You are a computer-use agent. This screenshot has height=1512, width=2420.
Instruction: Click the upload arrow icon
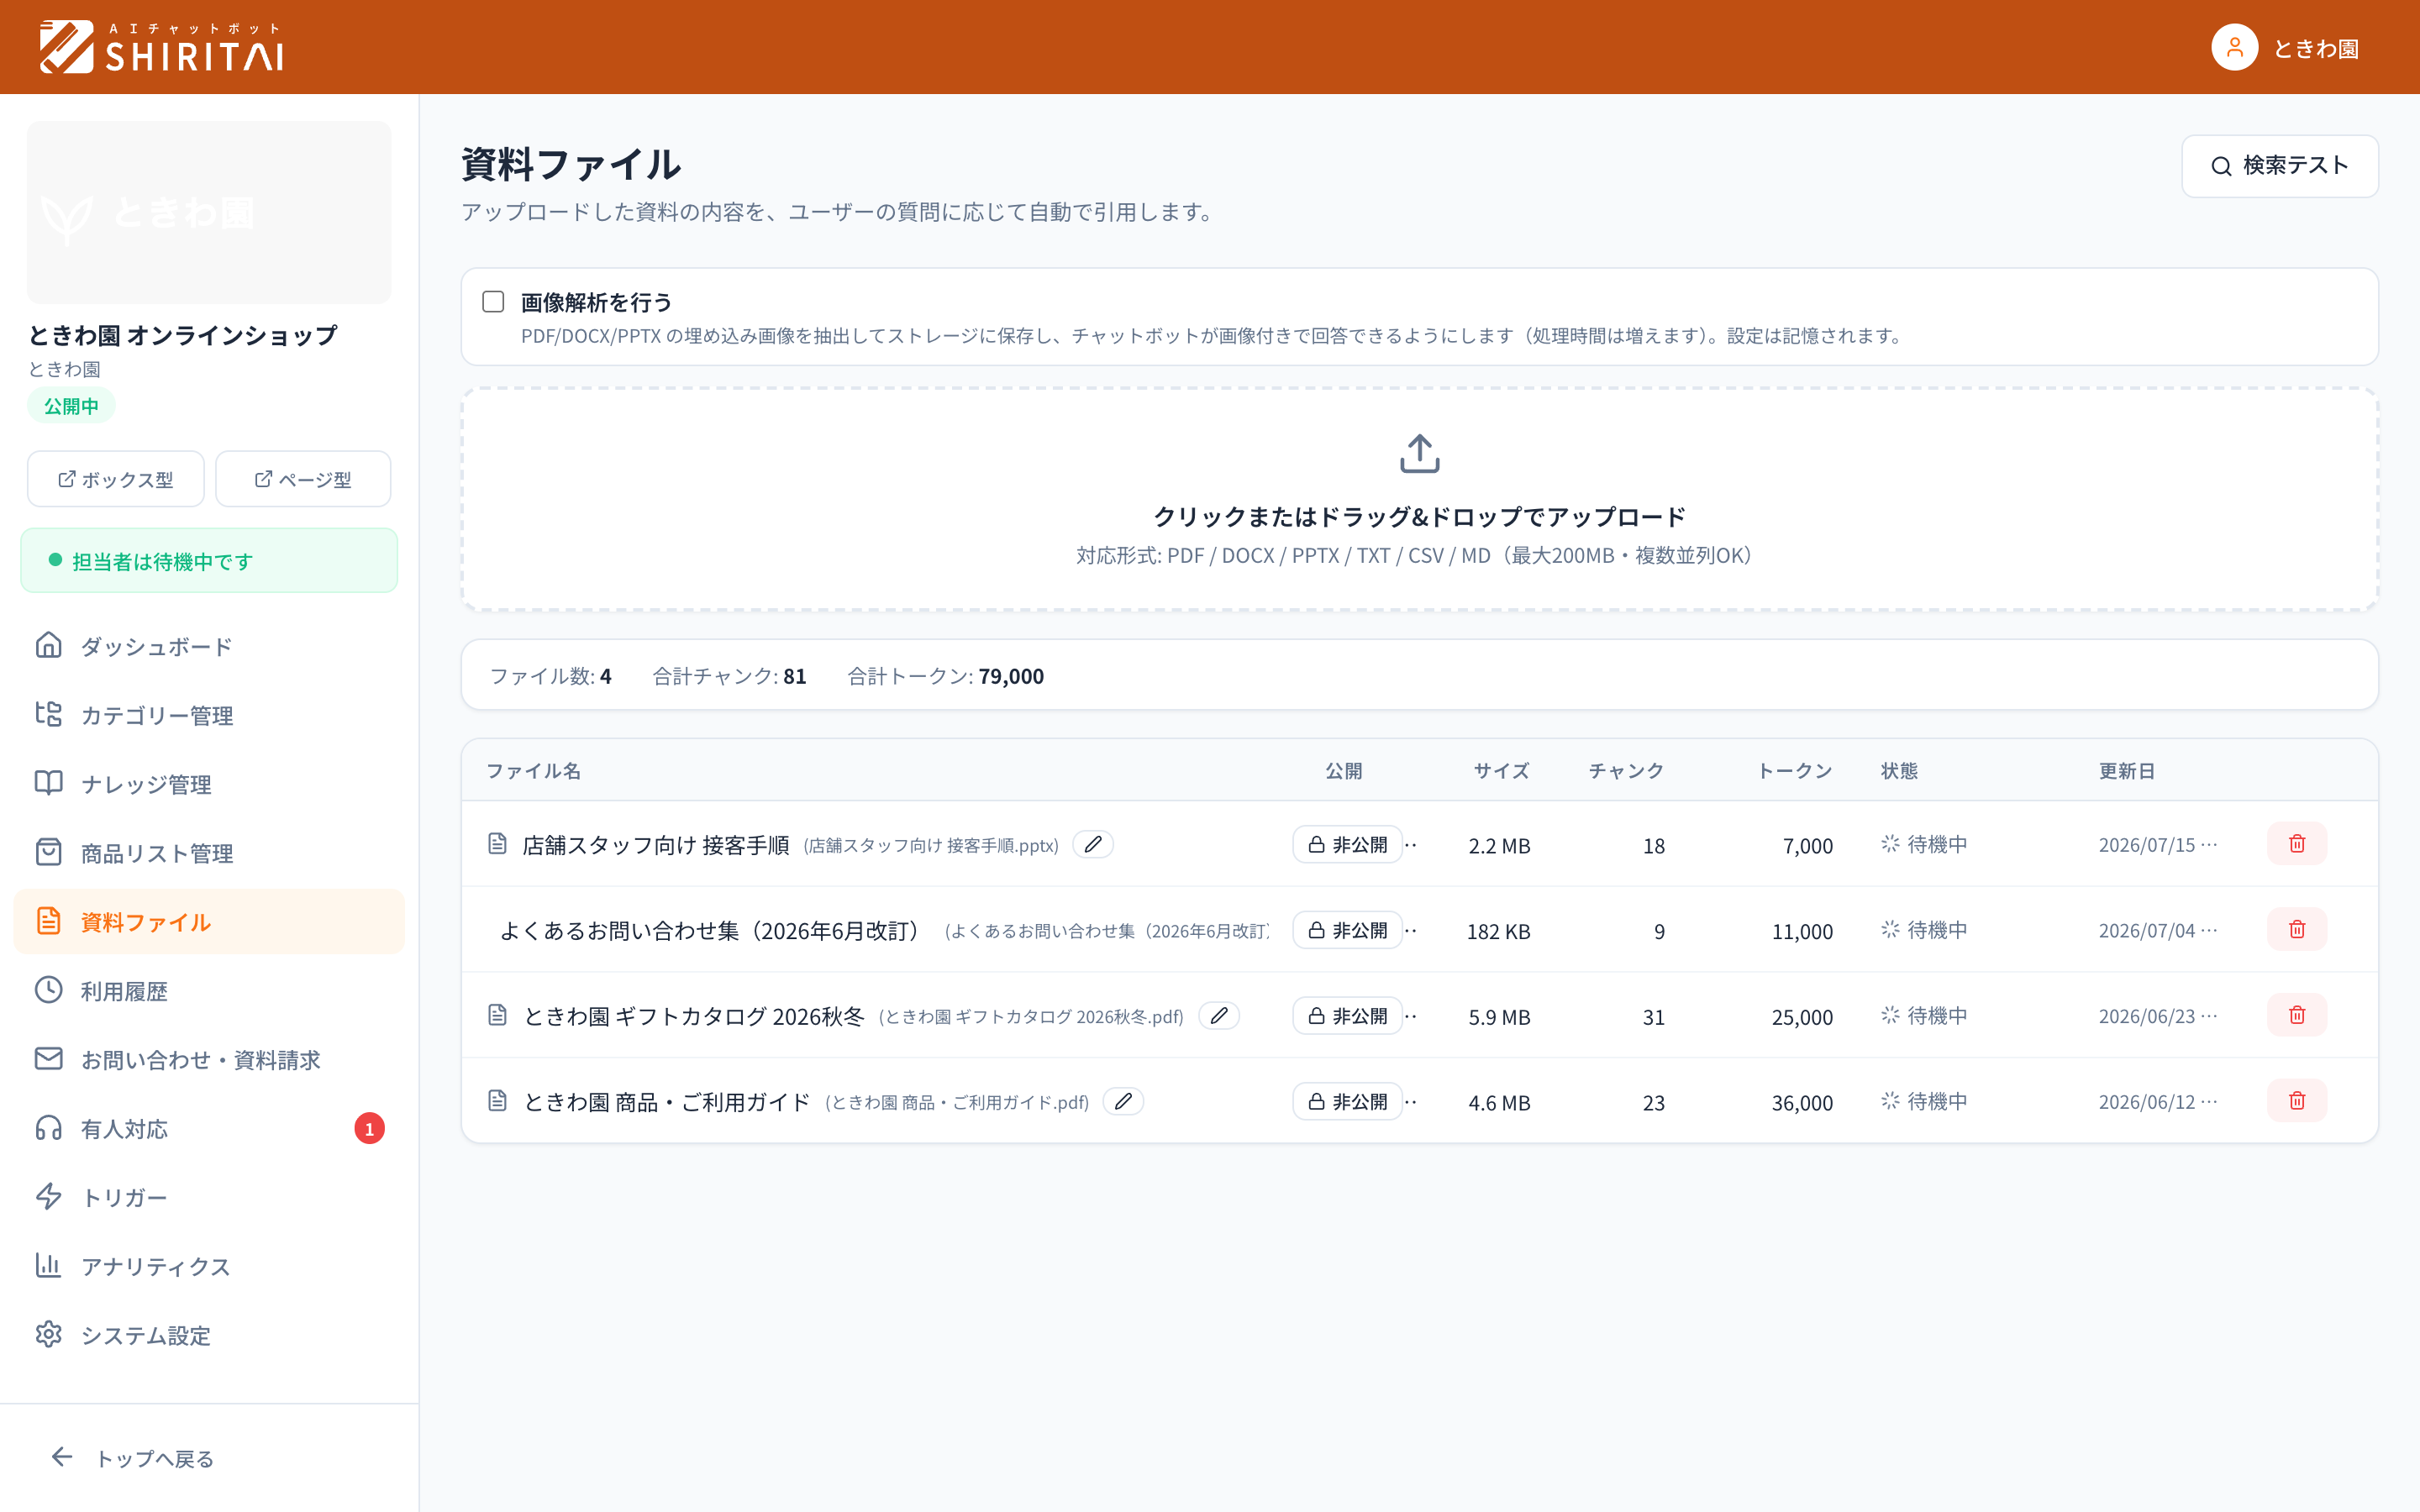[x=1419, y=454]
